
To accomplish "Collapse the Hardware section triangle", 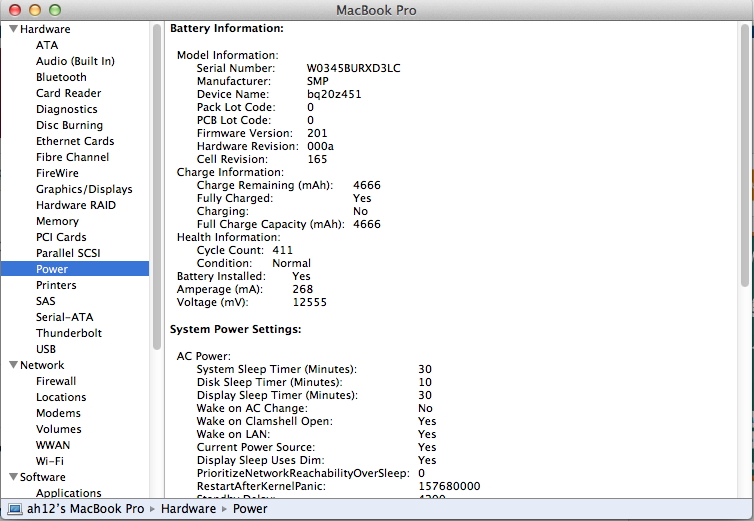I will 12,29.
